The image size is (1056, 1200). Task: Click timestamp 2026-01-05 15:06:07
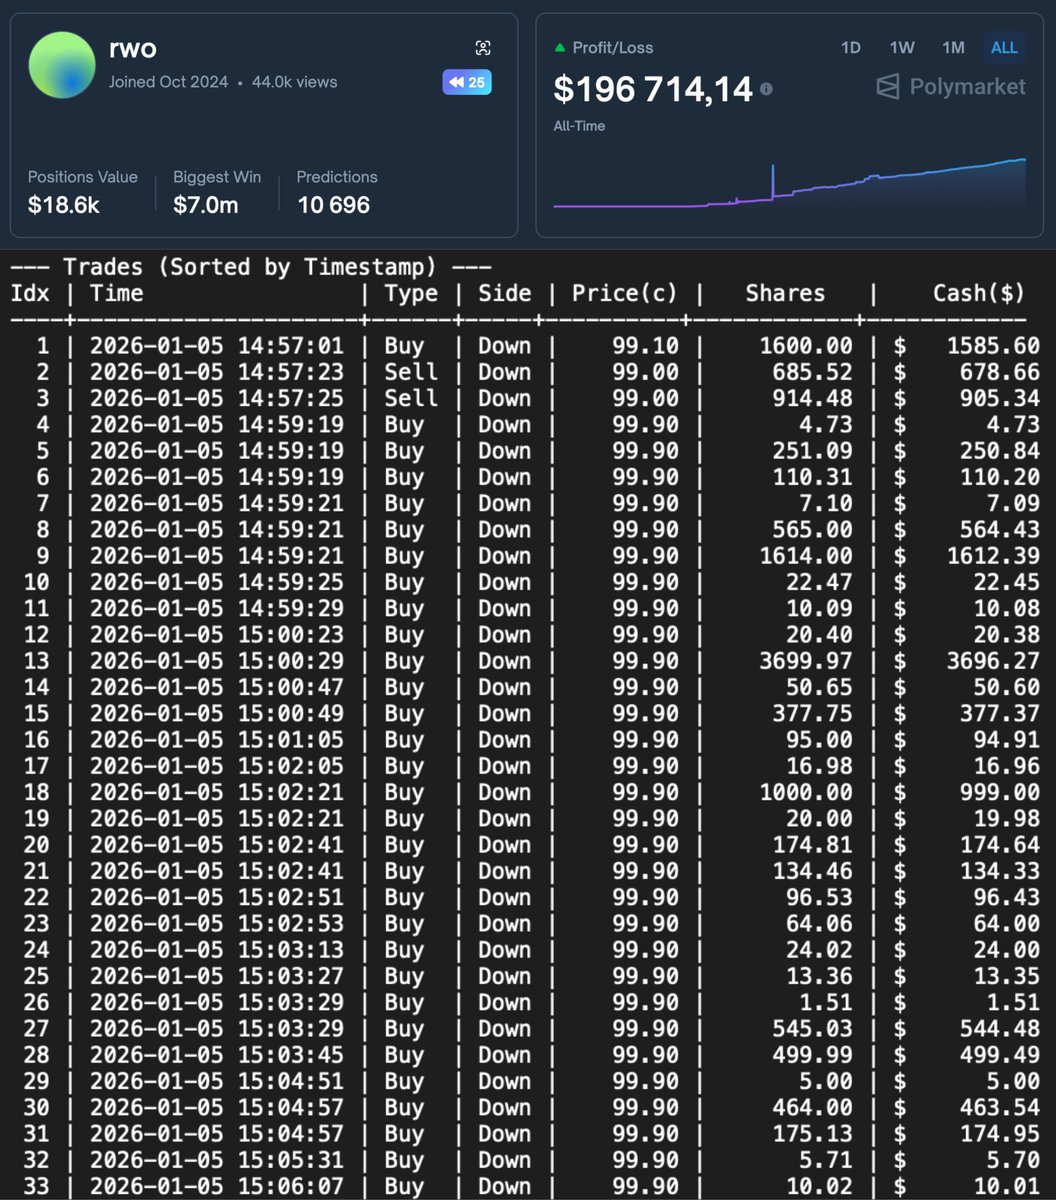(x=217, y=1186)
